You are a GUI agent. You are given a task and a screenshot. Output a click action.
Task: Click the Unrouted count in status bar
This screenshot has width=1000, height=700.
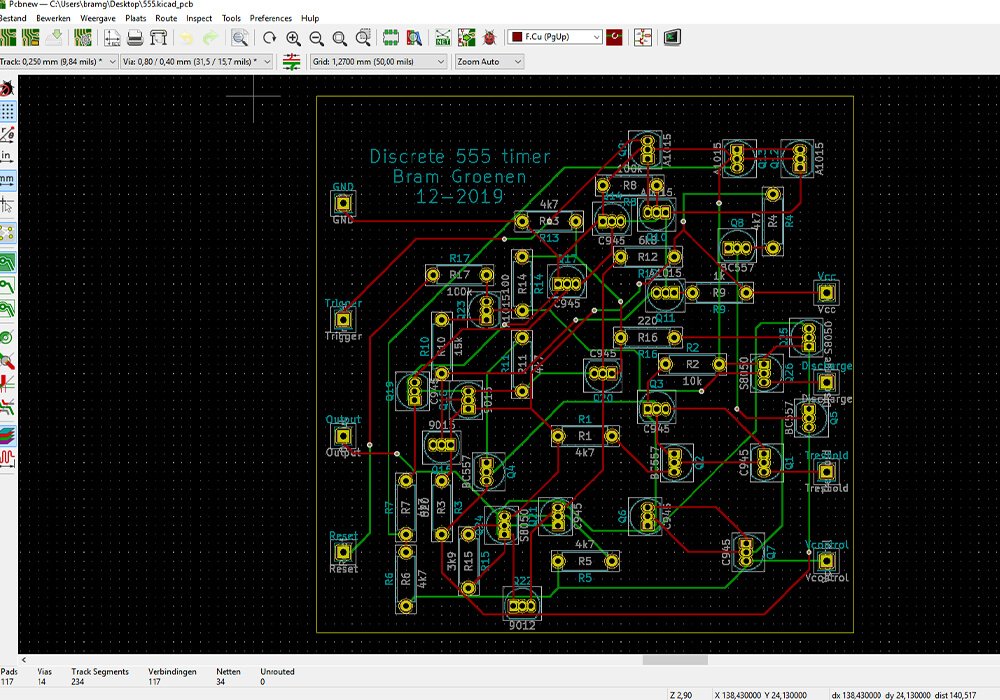(262, 682)
